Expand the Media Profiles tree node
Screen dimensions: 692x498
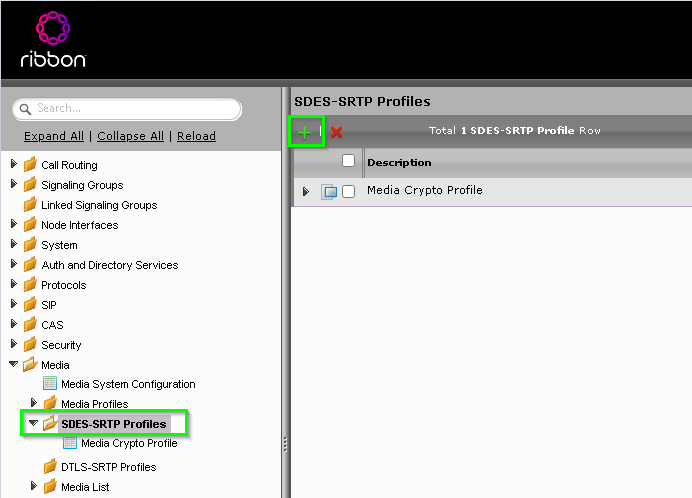tap(34, 403)
